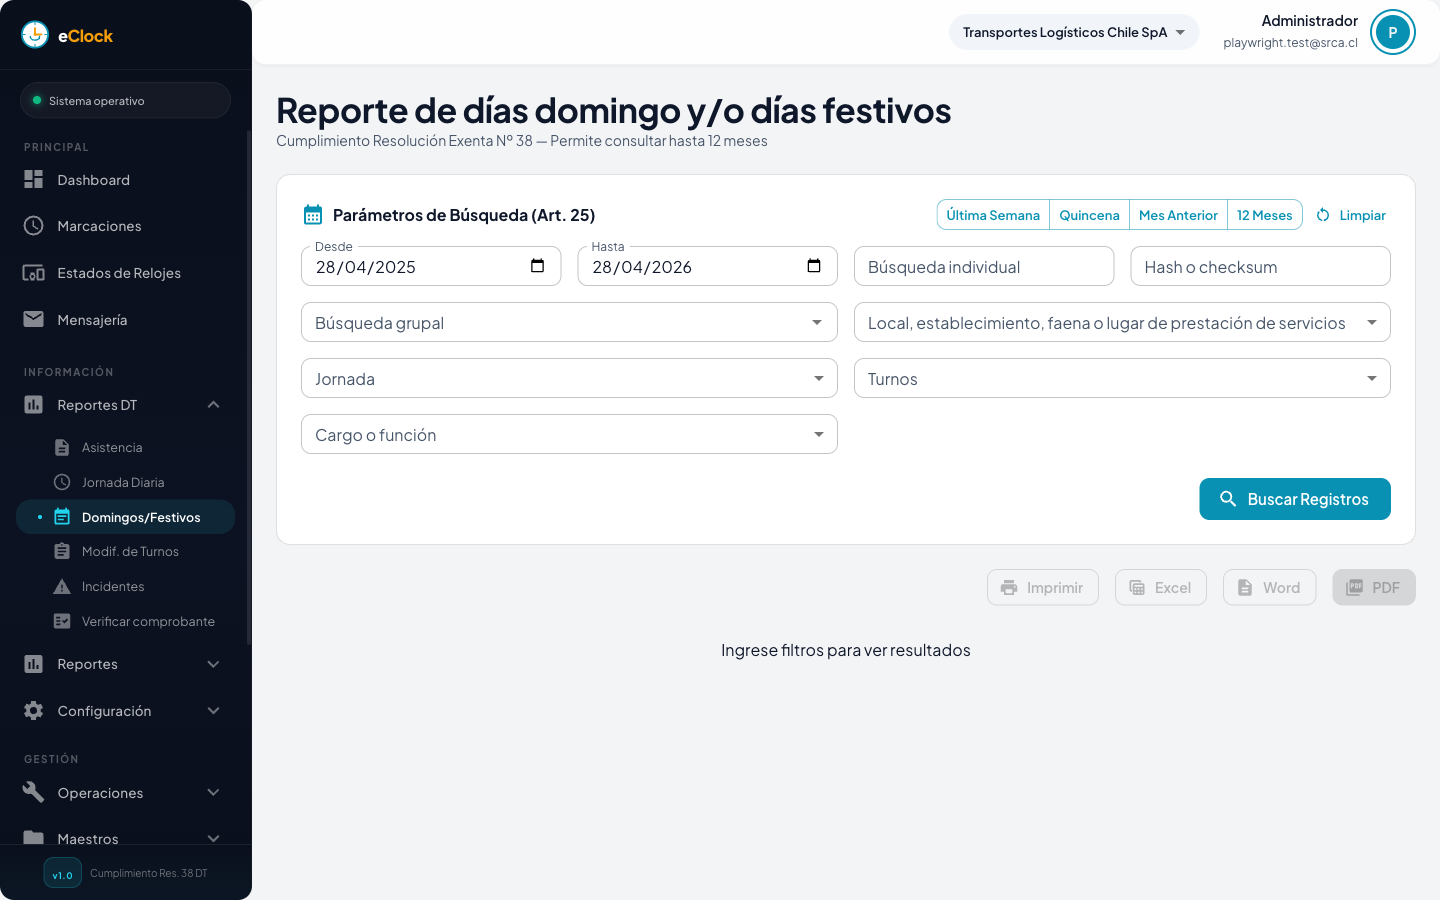The height and width of the screenshot is (900, 1440).
Task: Open the Turnos dropdown
Action: [1122, 378]
